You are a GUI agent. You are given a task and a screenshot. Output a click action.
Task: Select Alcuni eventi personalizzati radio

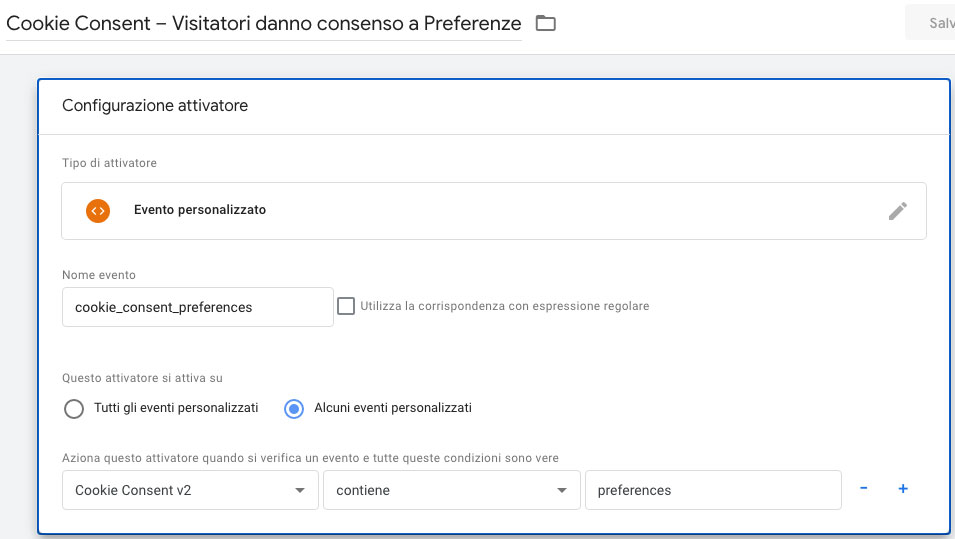(x=294, y=409)
